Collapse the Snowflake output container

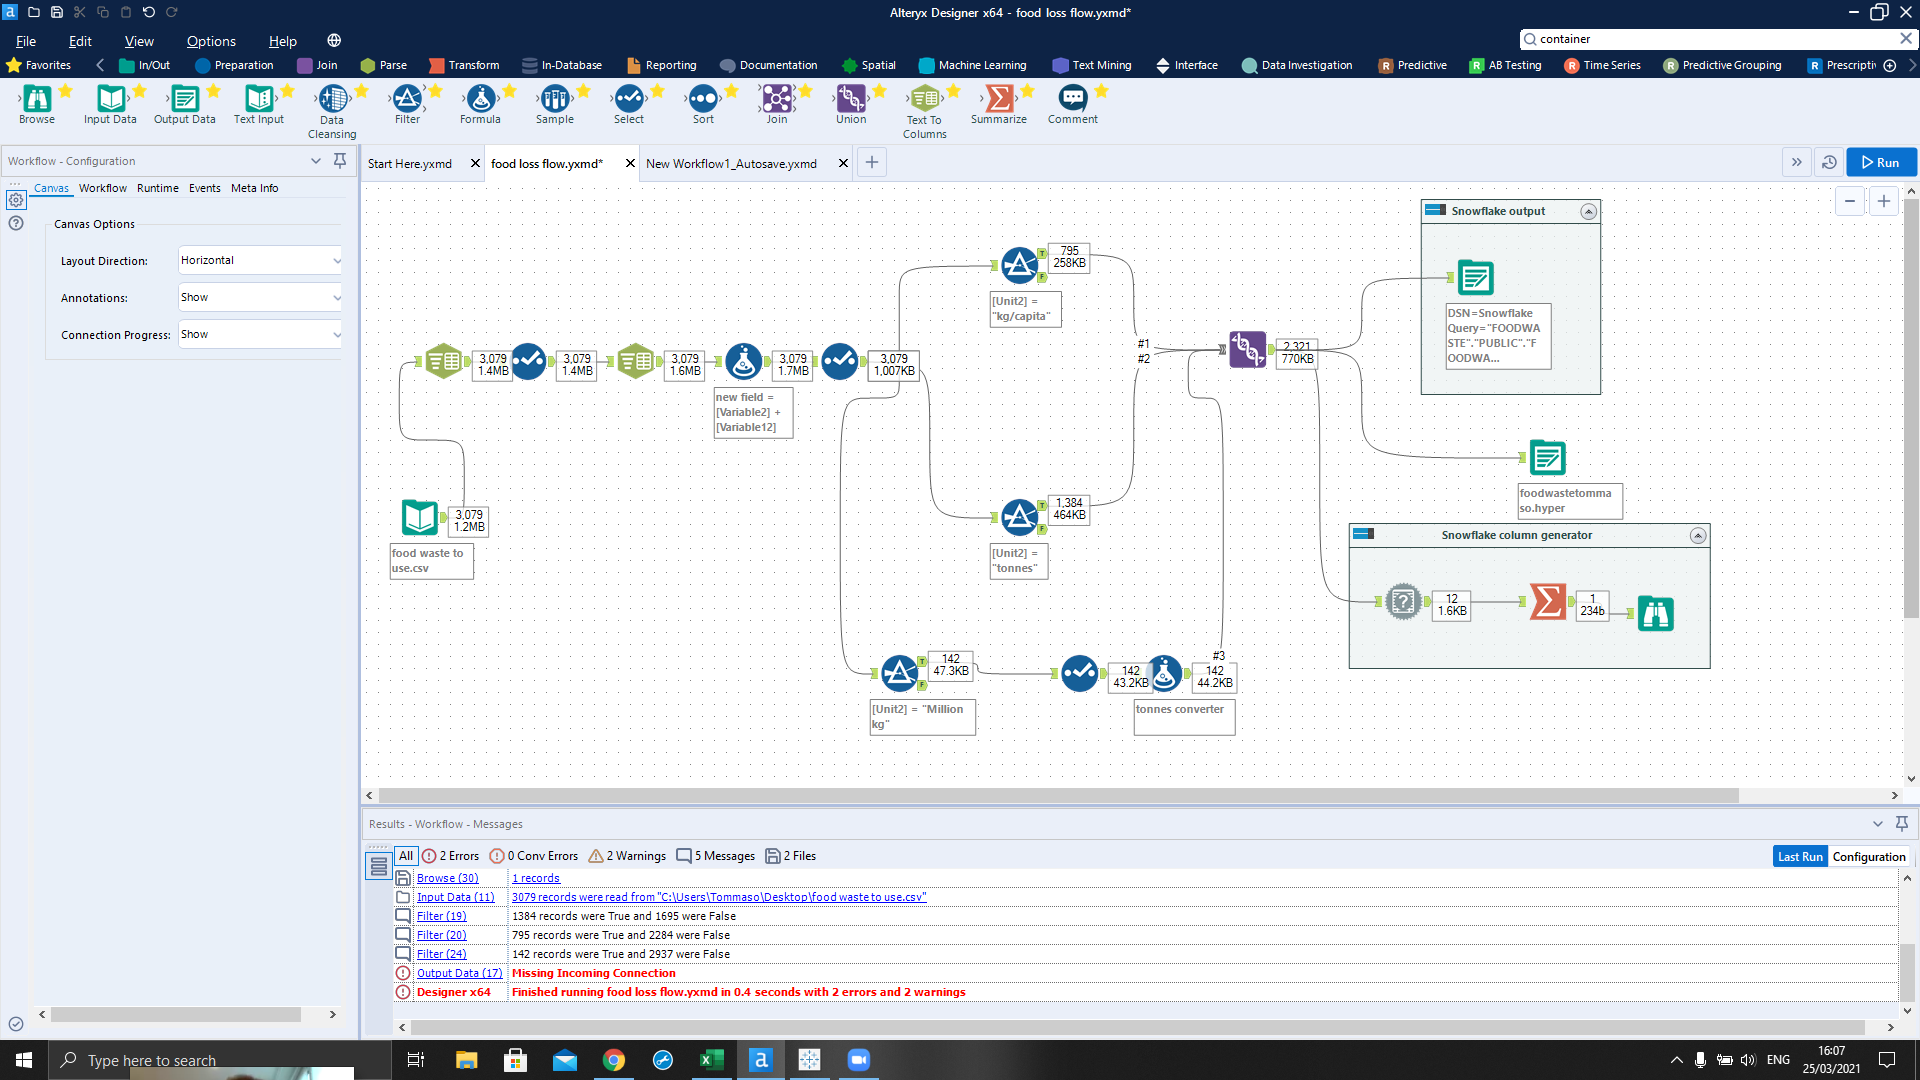pos(1588,211)
